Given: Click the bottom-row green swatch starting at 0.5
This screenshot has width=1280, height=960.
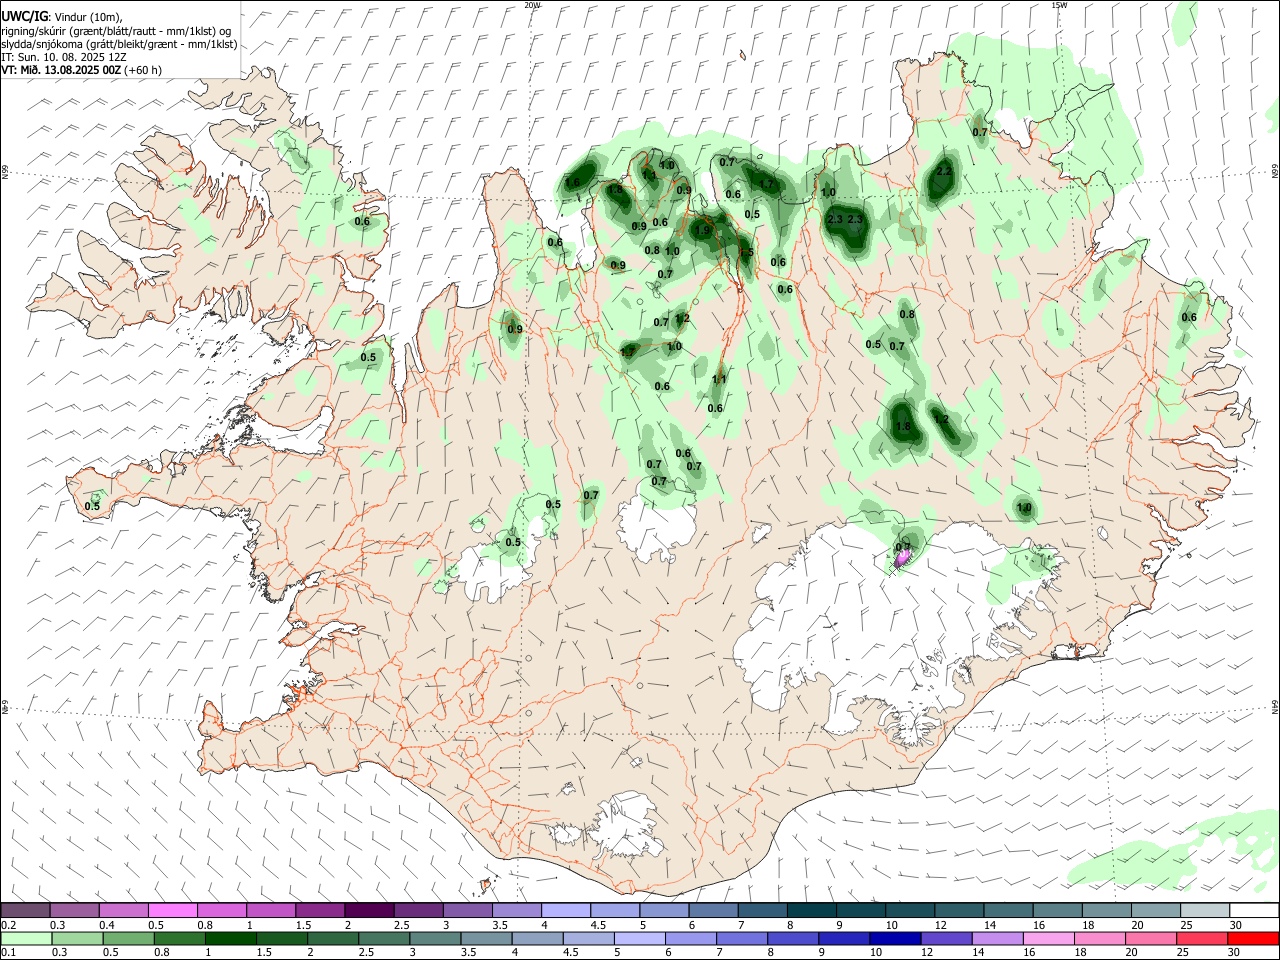Looking at the screenshot, I should [128, 938].
